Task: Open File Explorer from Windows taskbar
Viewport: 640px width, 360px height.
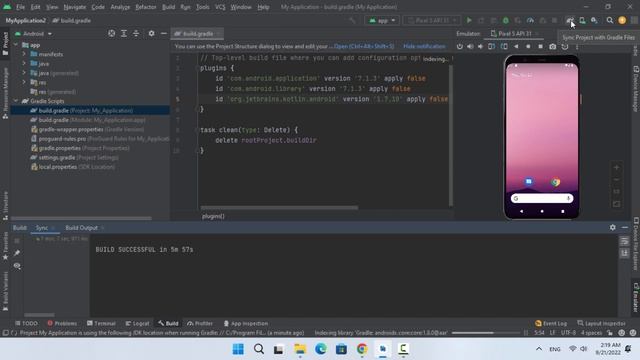Action: pyautogui.click(x=300, y=349)
